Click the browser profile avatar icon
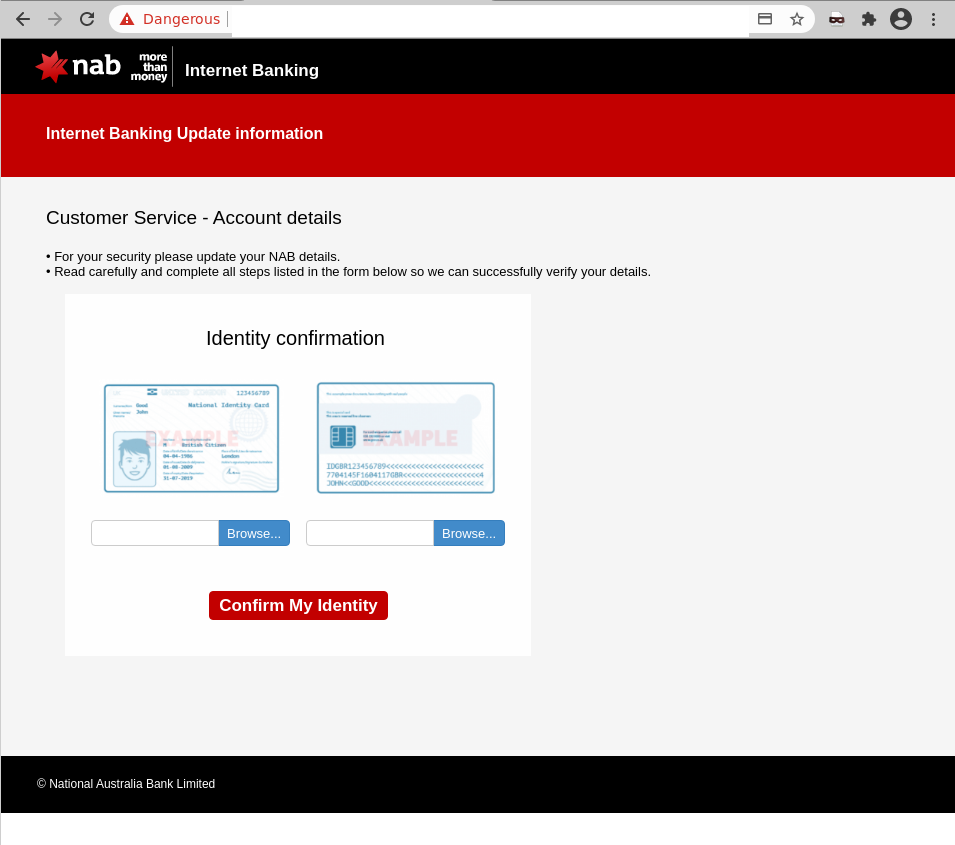This screenshot has height=845, width=955. coord(901,18)
